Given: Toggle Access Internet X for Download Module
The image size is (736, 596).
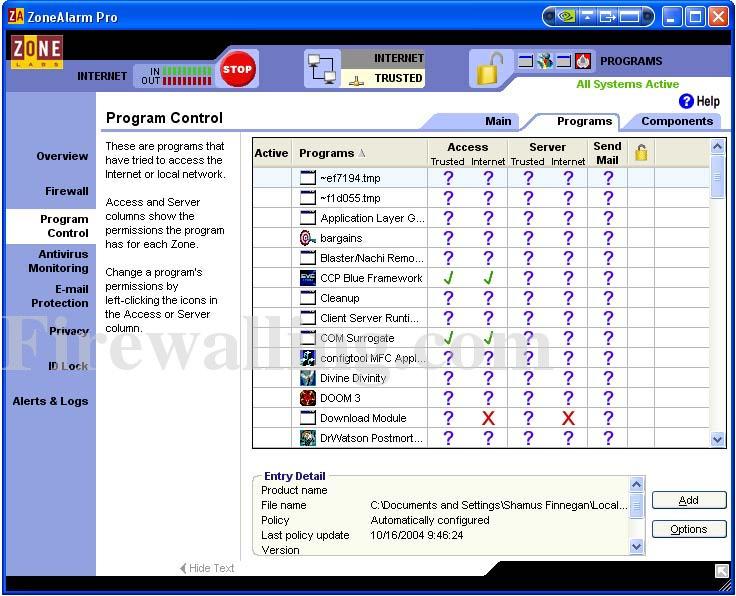Looking at the screenshot, I should click(x=488, y=418).
